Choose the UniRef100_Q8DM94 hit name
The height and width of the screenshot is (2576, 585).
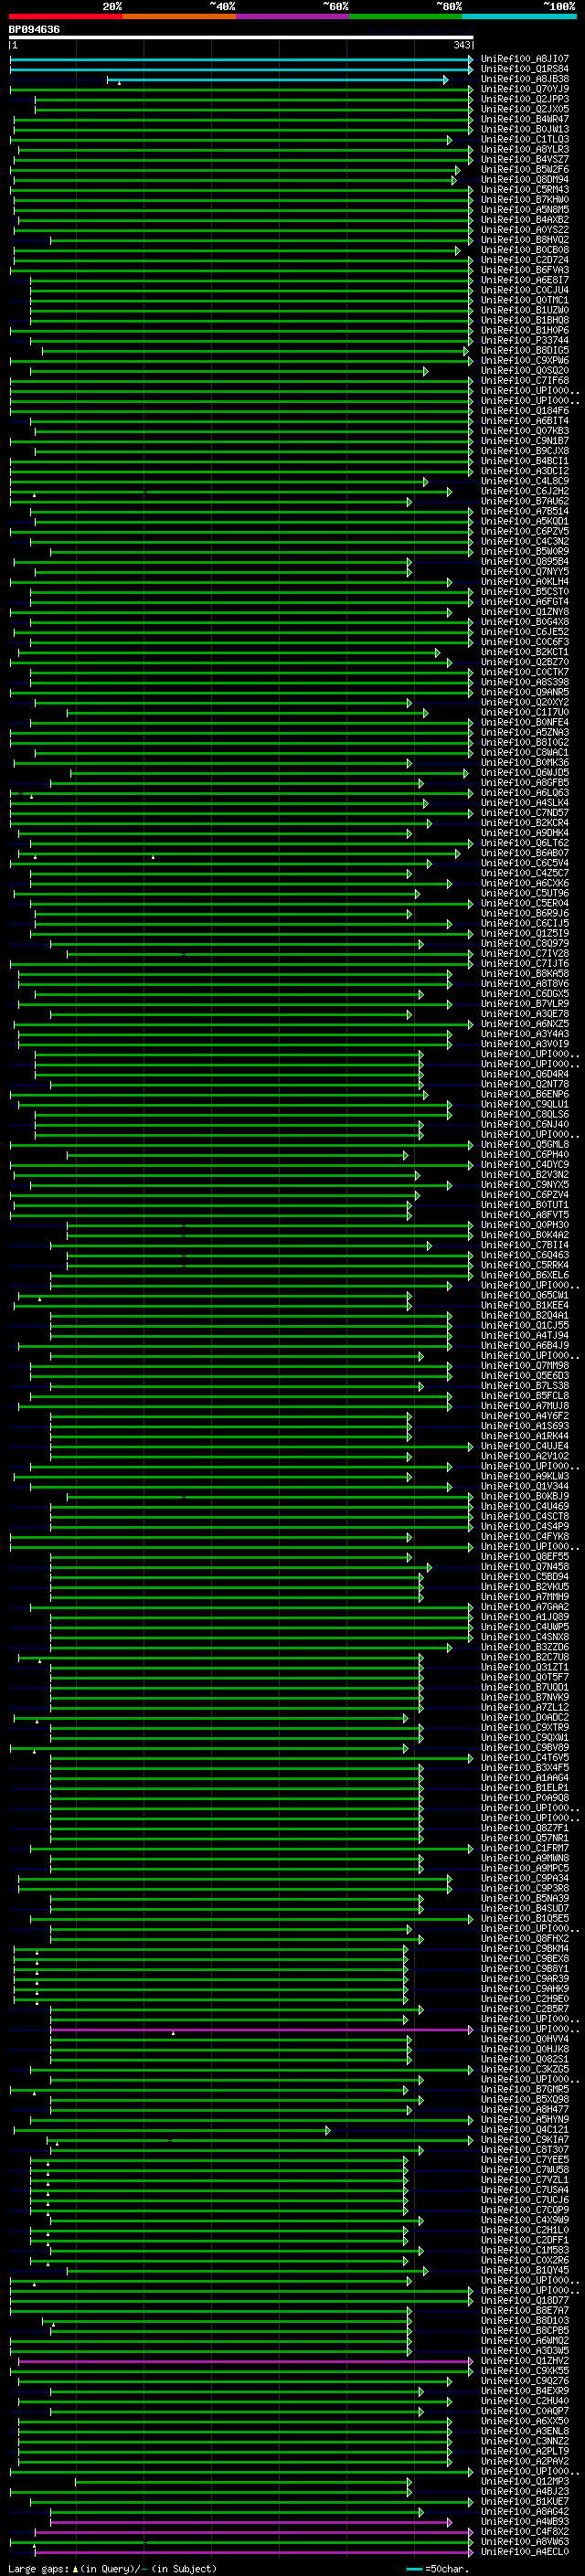click(524, 180)
